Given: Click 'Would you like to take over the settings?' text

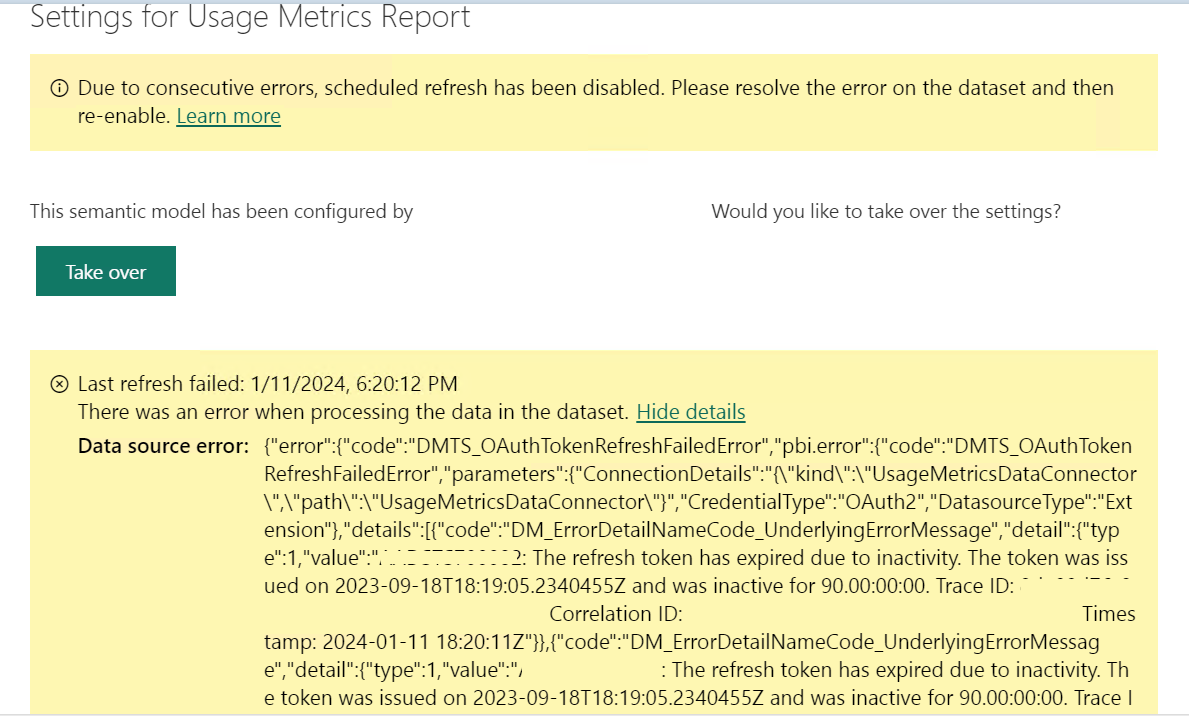Looking at the screenshot, I should [x=886, y=212].
